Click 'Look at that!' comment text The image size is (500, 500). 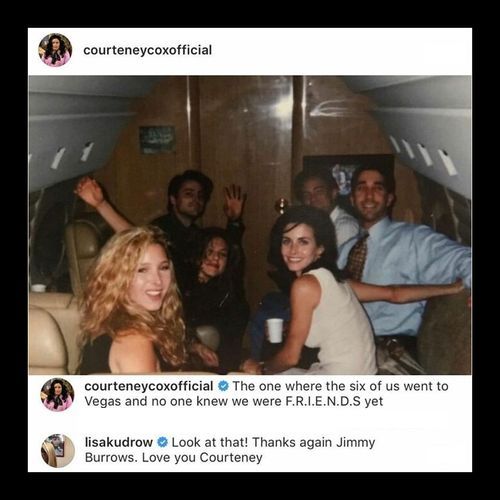click(x=210, y=443)
